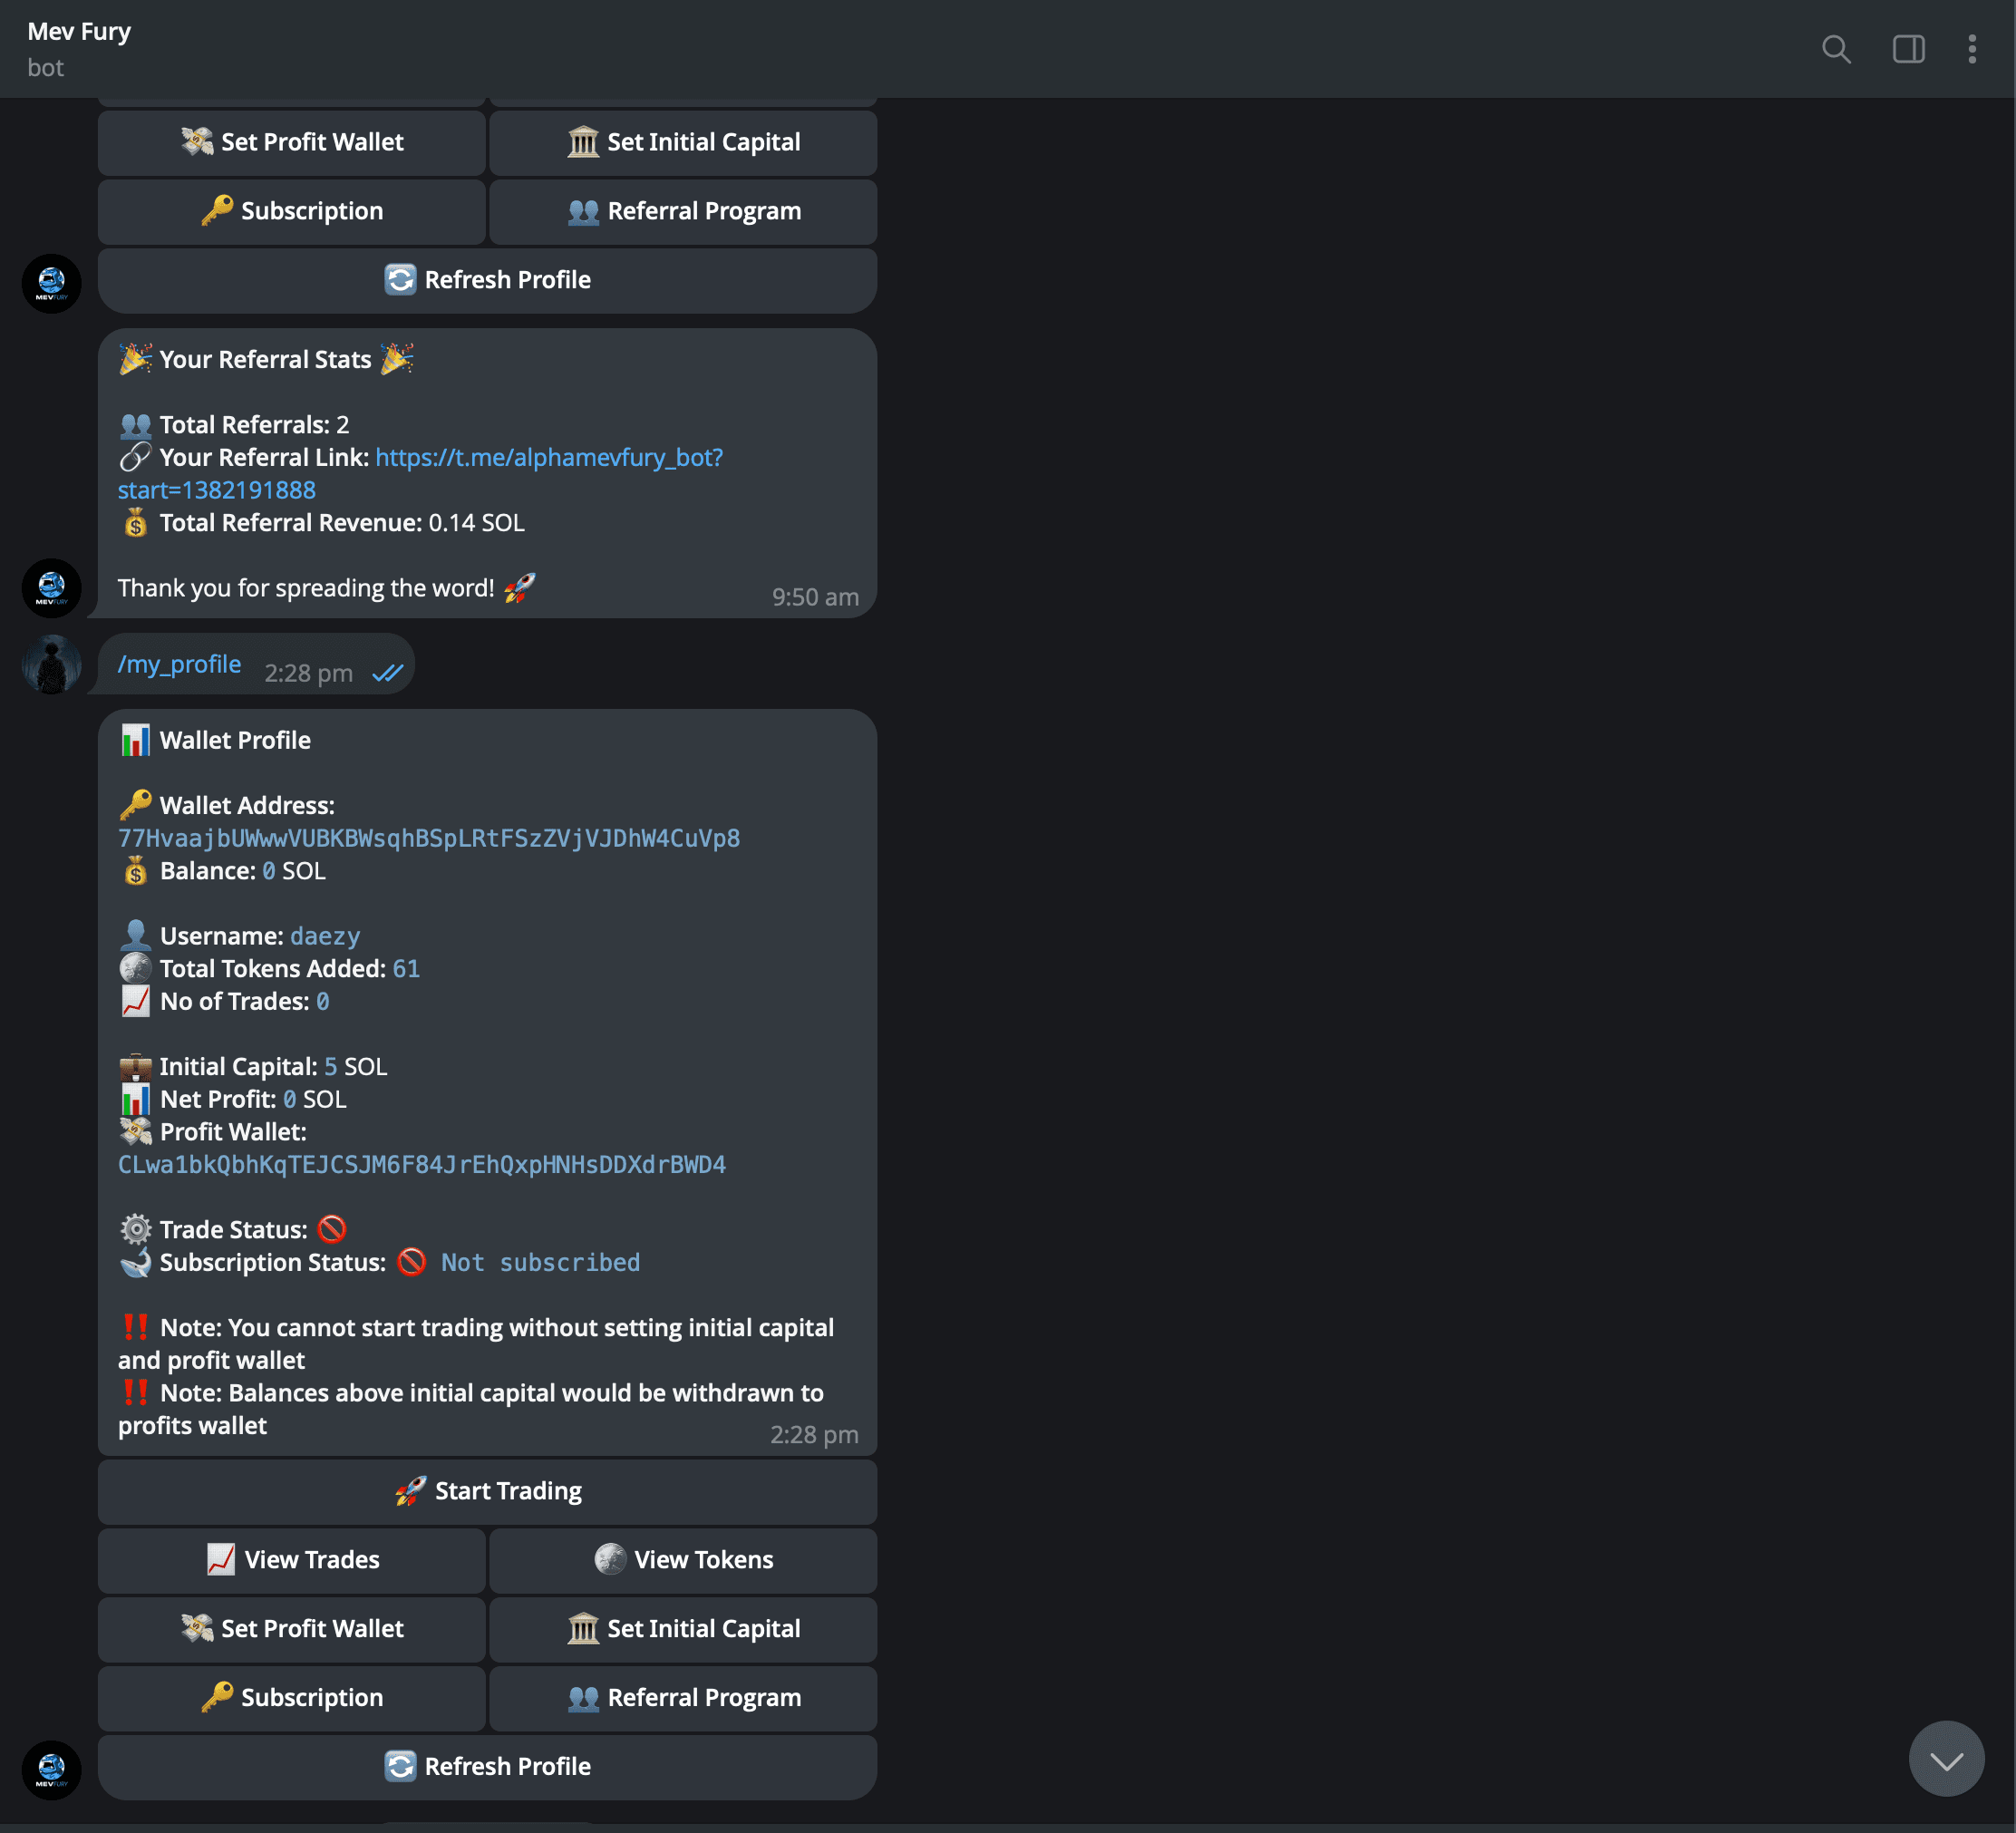This screenshot has height=1833, width=2016.
Task: Click the scroll-to-bottom arrow
Action: (x=1946, y=1758)
